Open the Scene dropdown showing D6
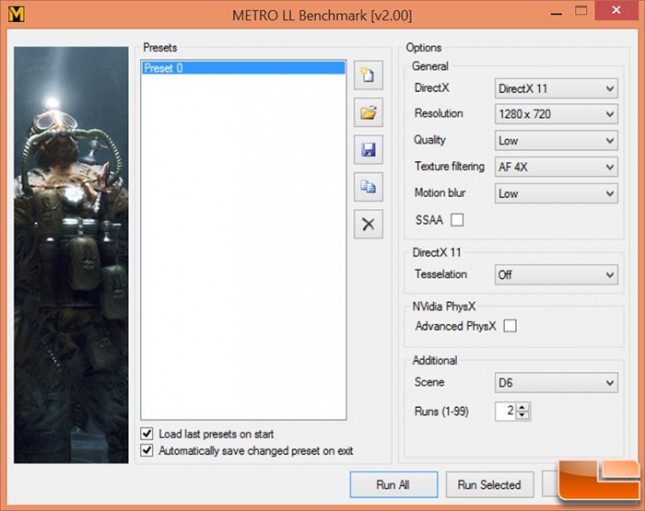The width and height of the screenshot is (645, 511). tap(556, 383)
